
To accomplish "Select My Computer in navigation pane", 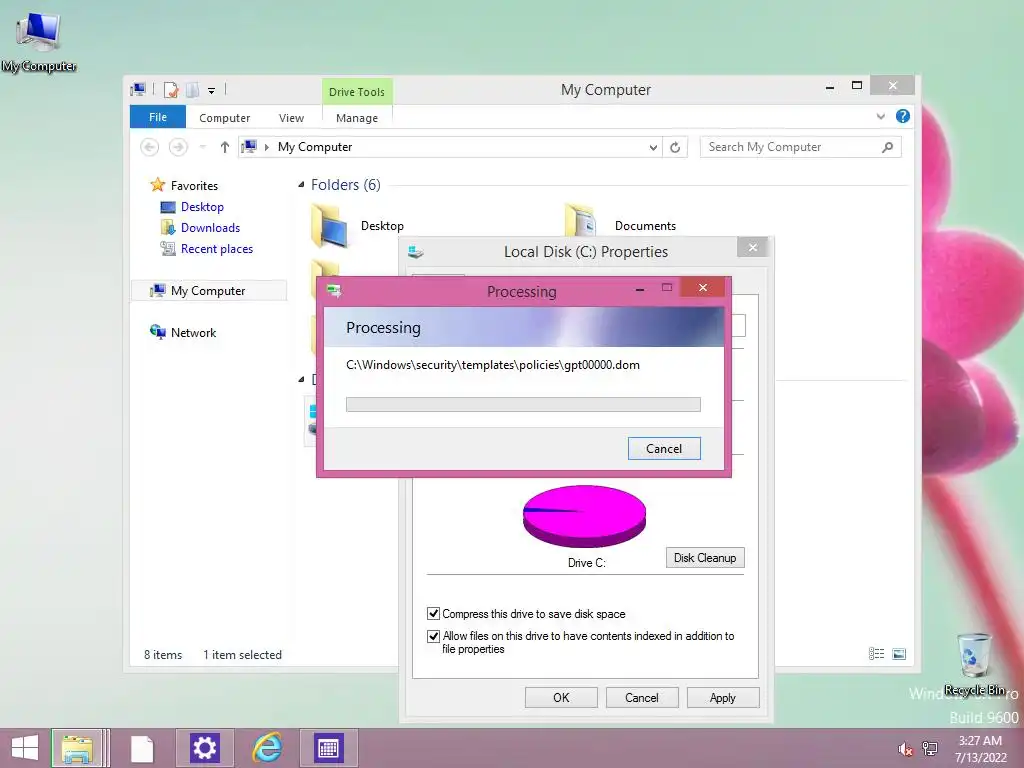I will [x=208, y=291].
